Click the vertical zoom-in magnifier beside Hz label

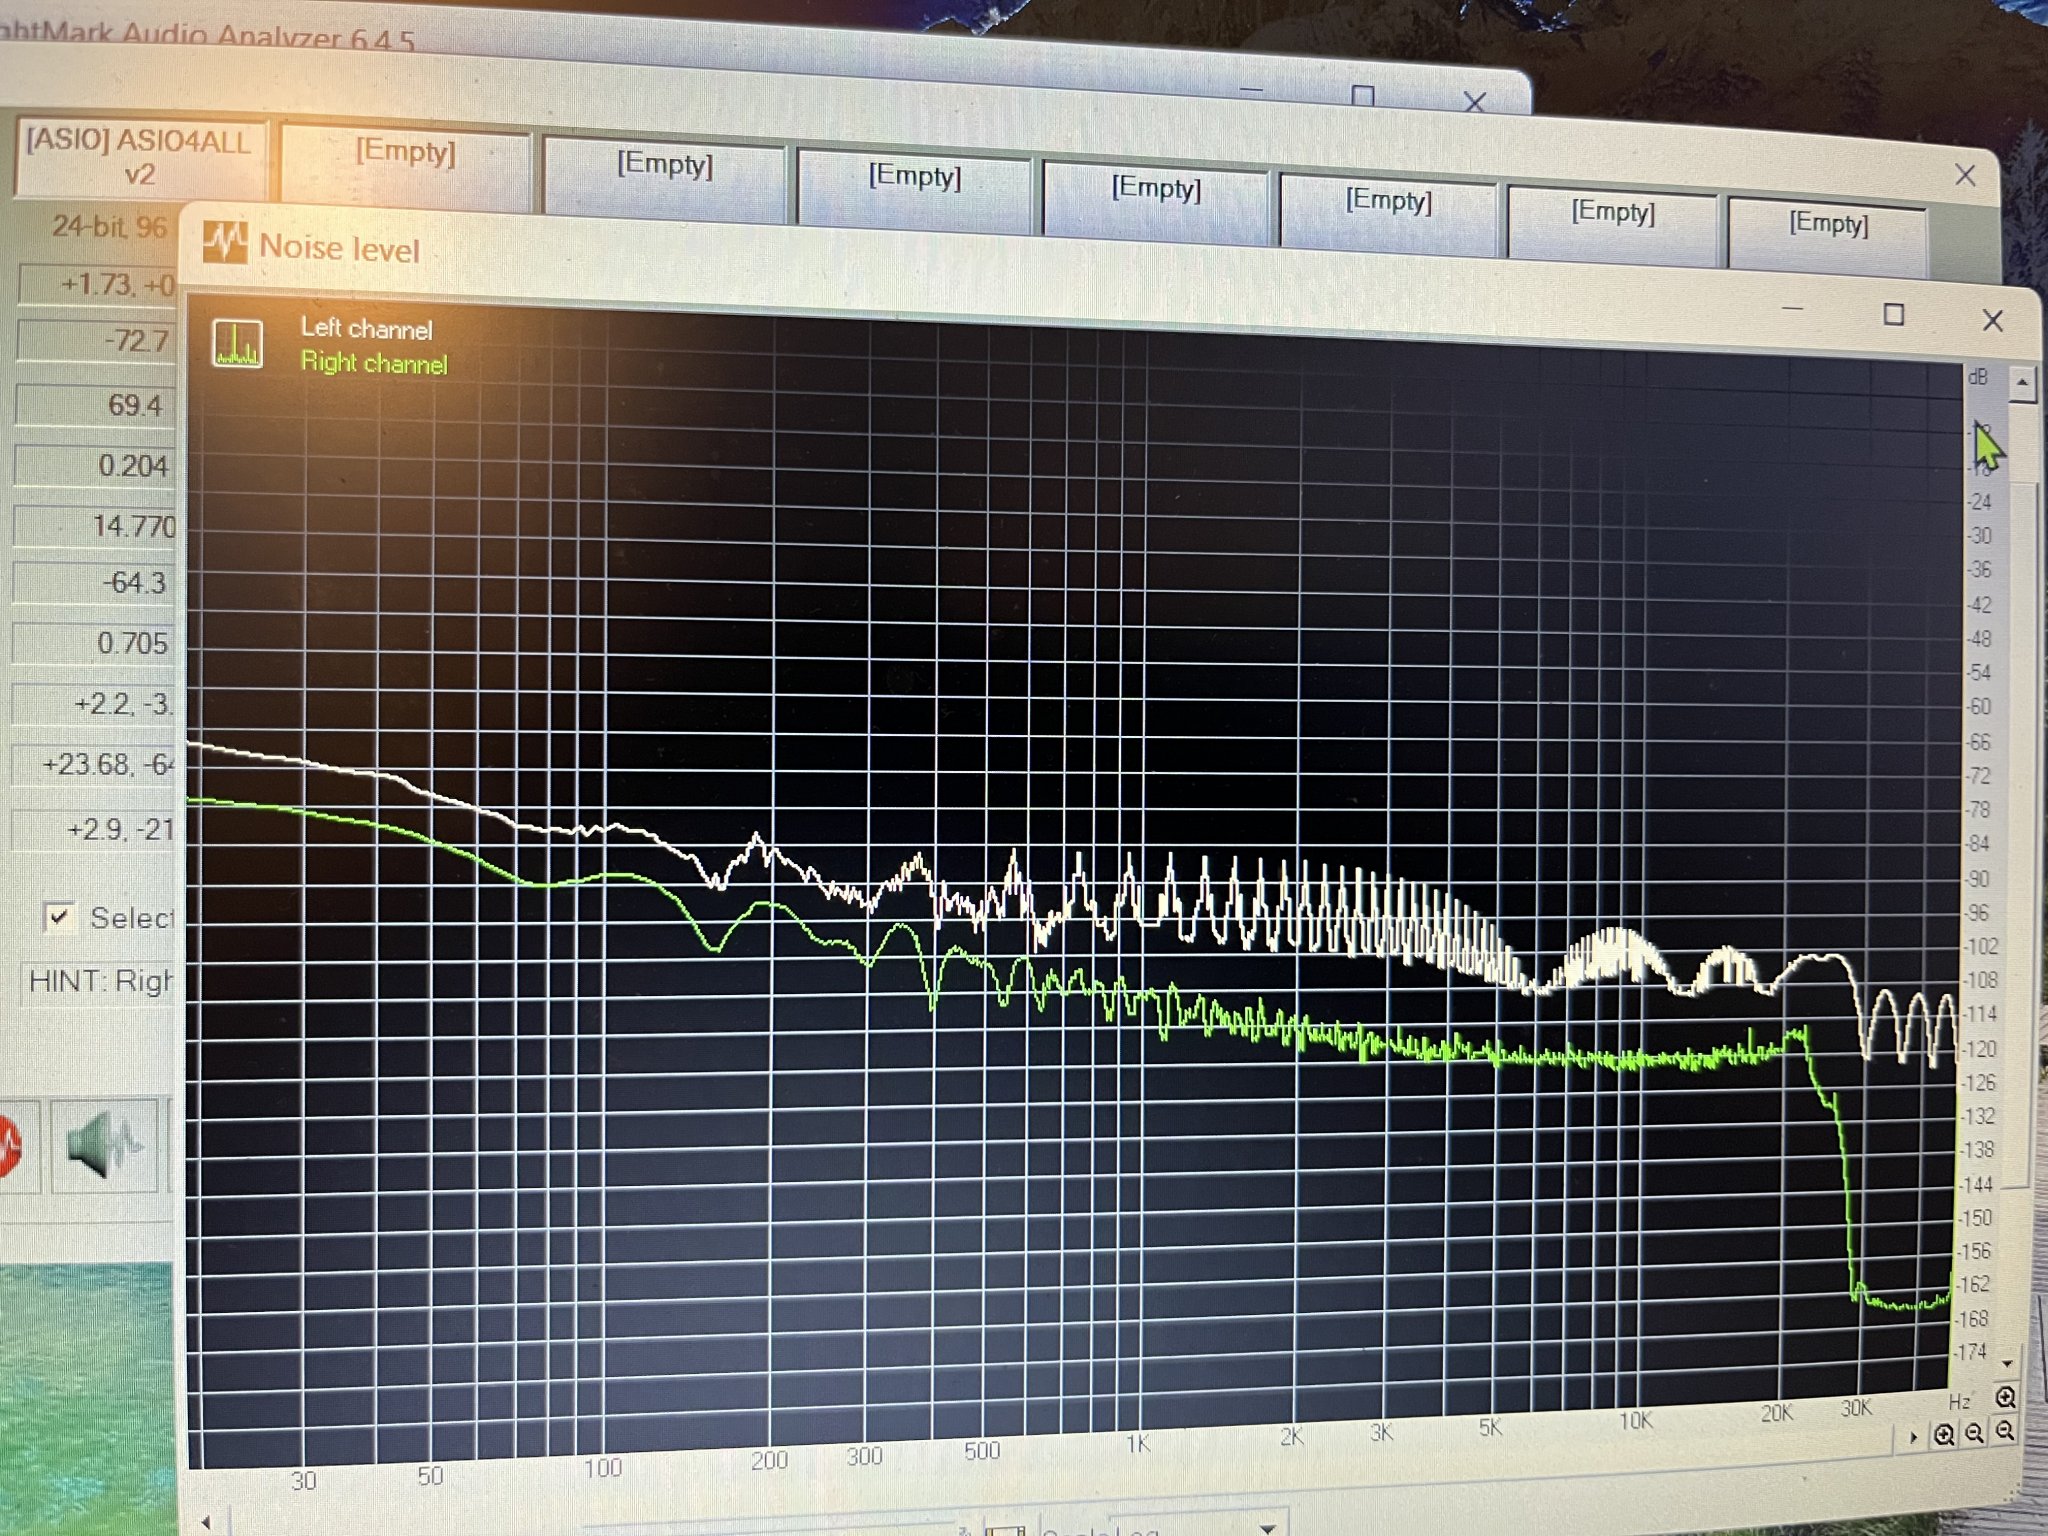(x=2004, y=1397)
